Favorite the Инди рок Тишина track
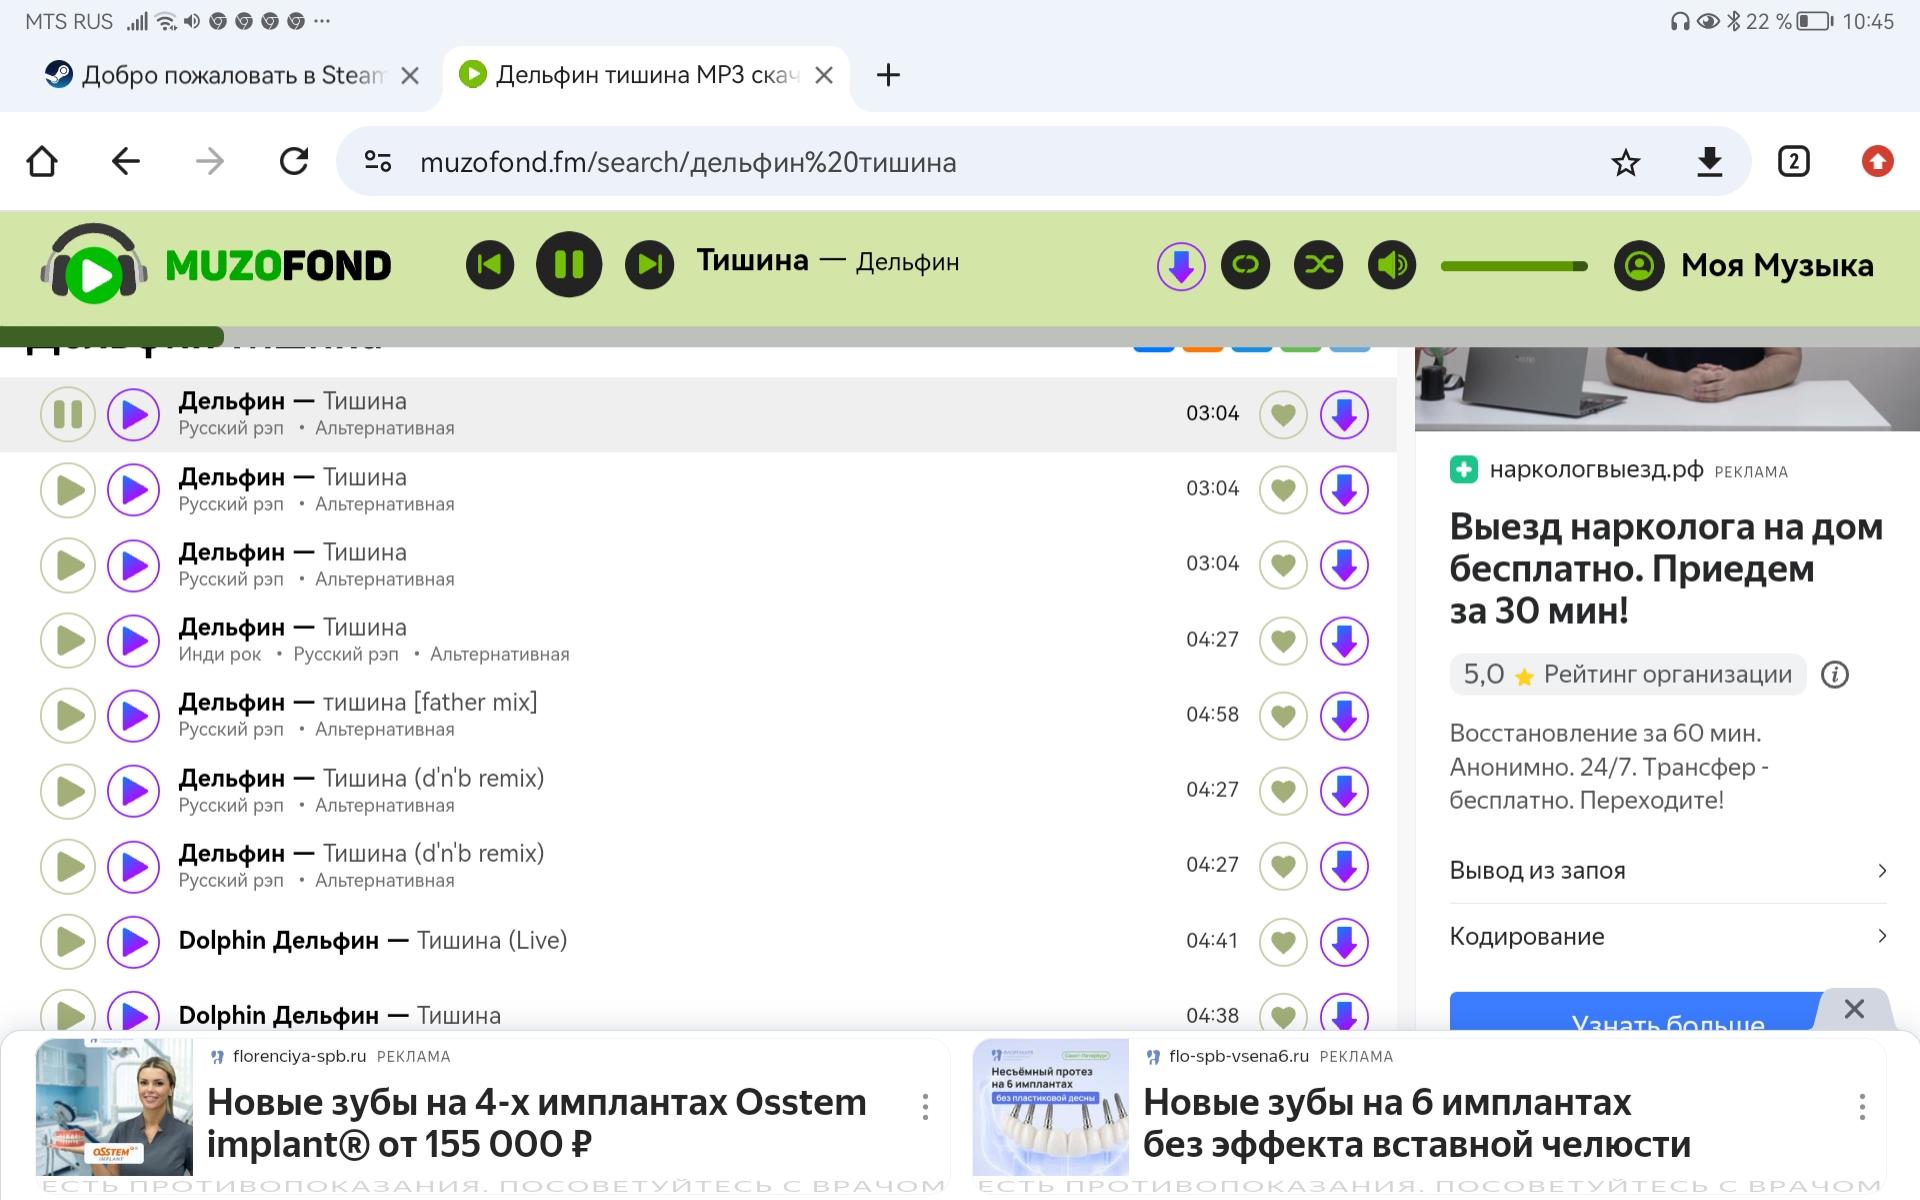Viewport: 1920px width, 1200px height. (x=1283, y=640)
